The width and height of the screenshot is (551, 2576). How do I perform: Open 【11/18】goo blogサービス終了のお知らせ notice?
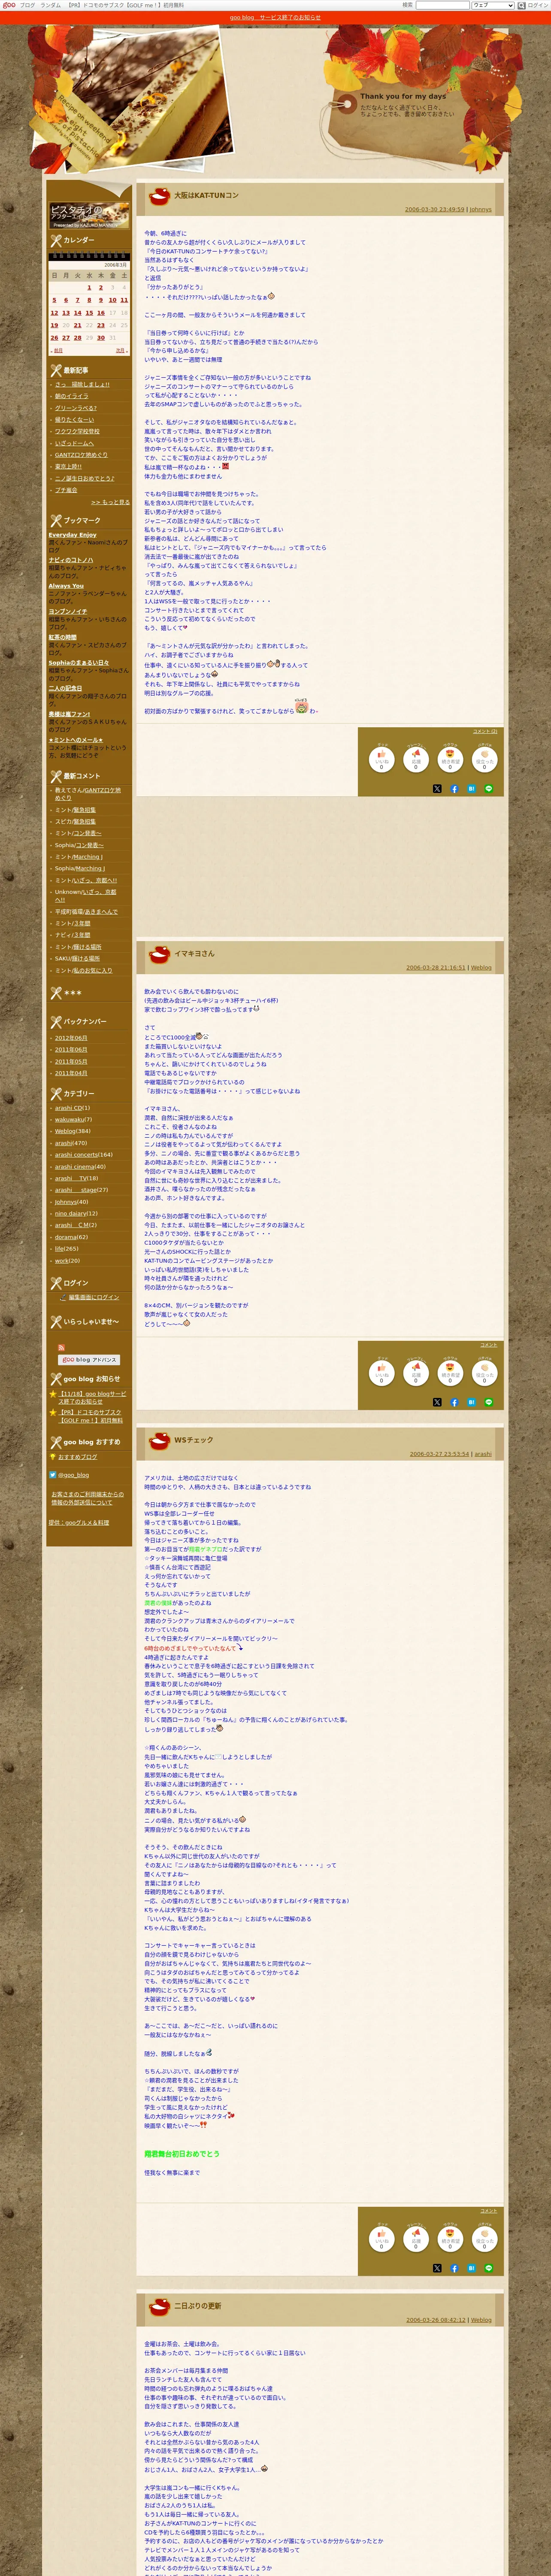[92, 1398]
